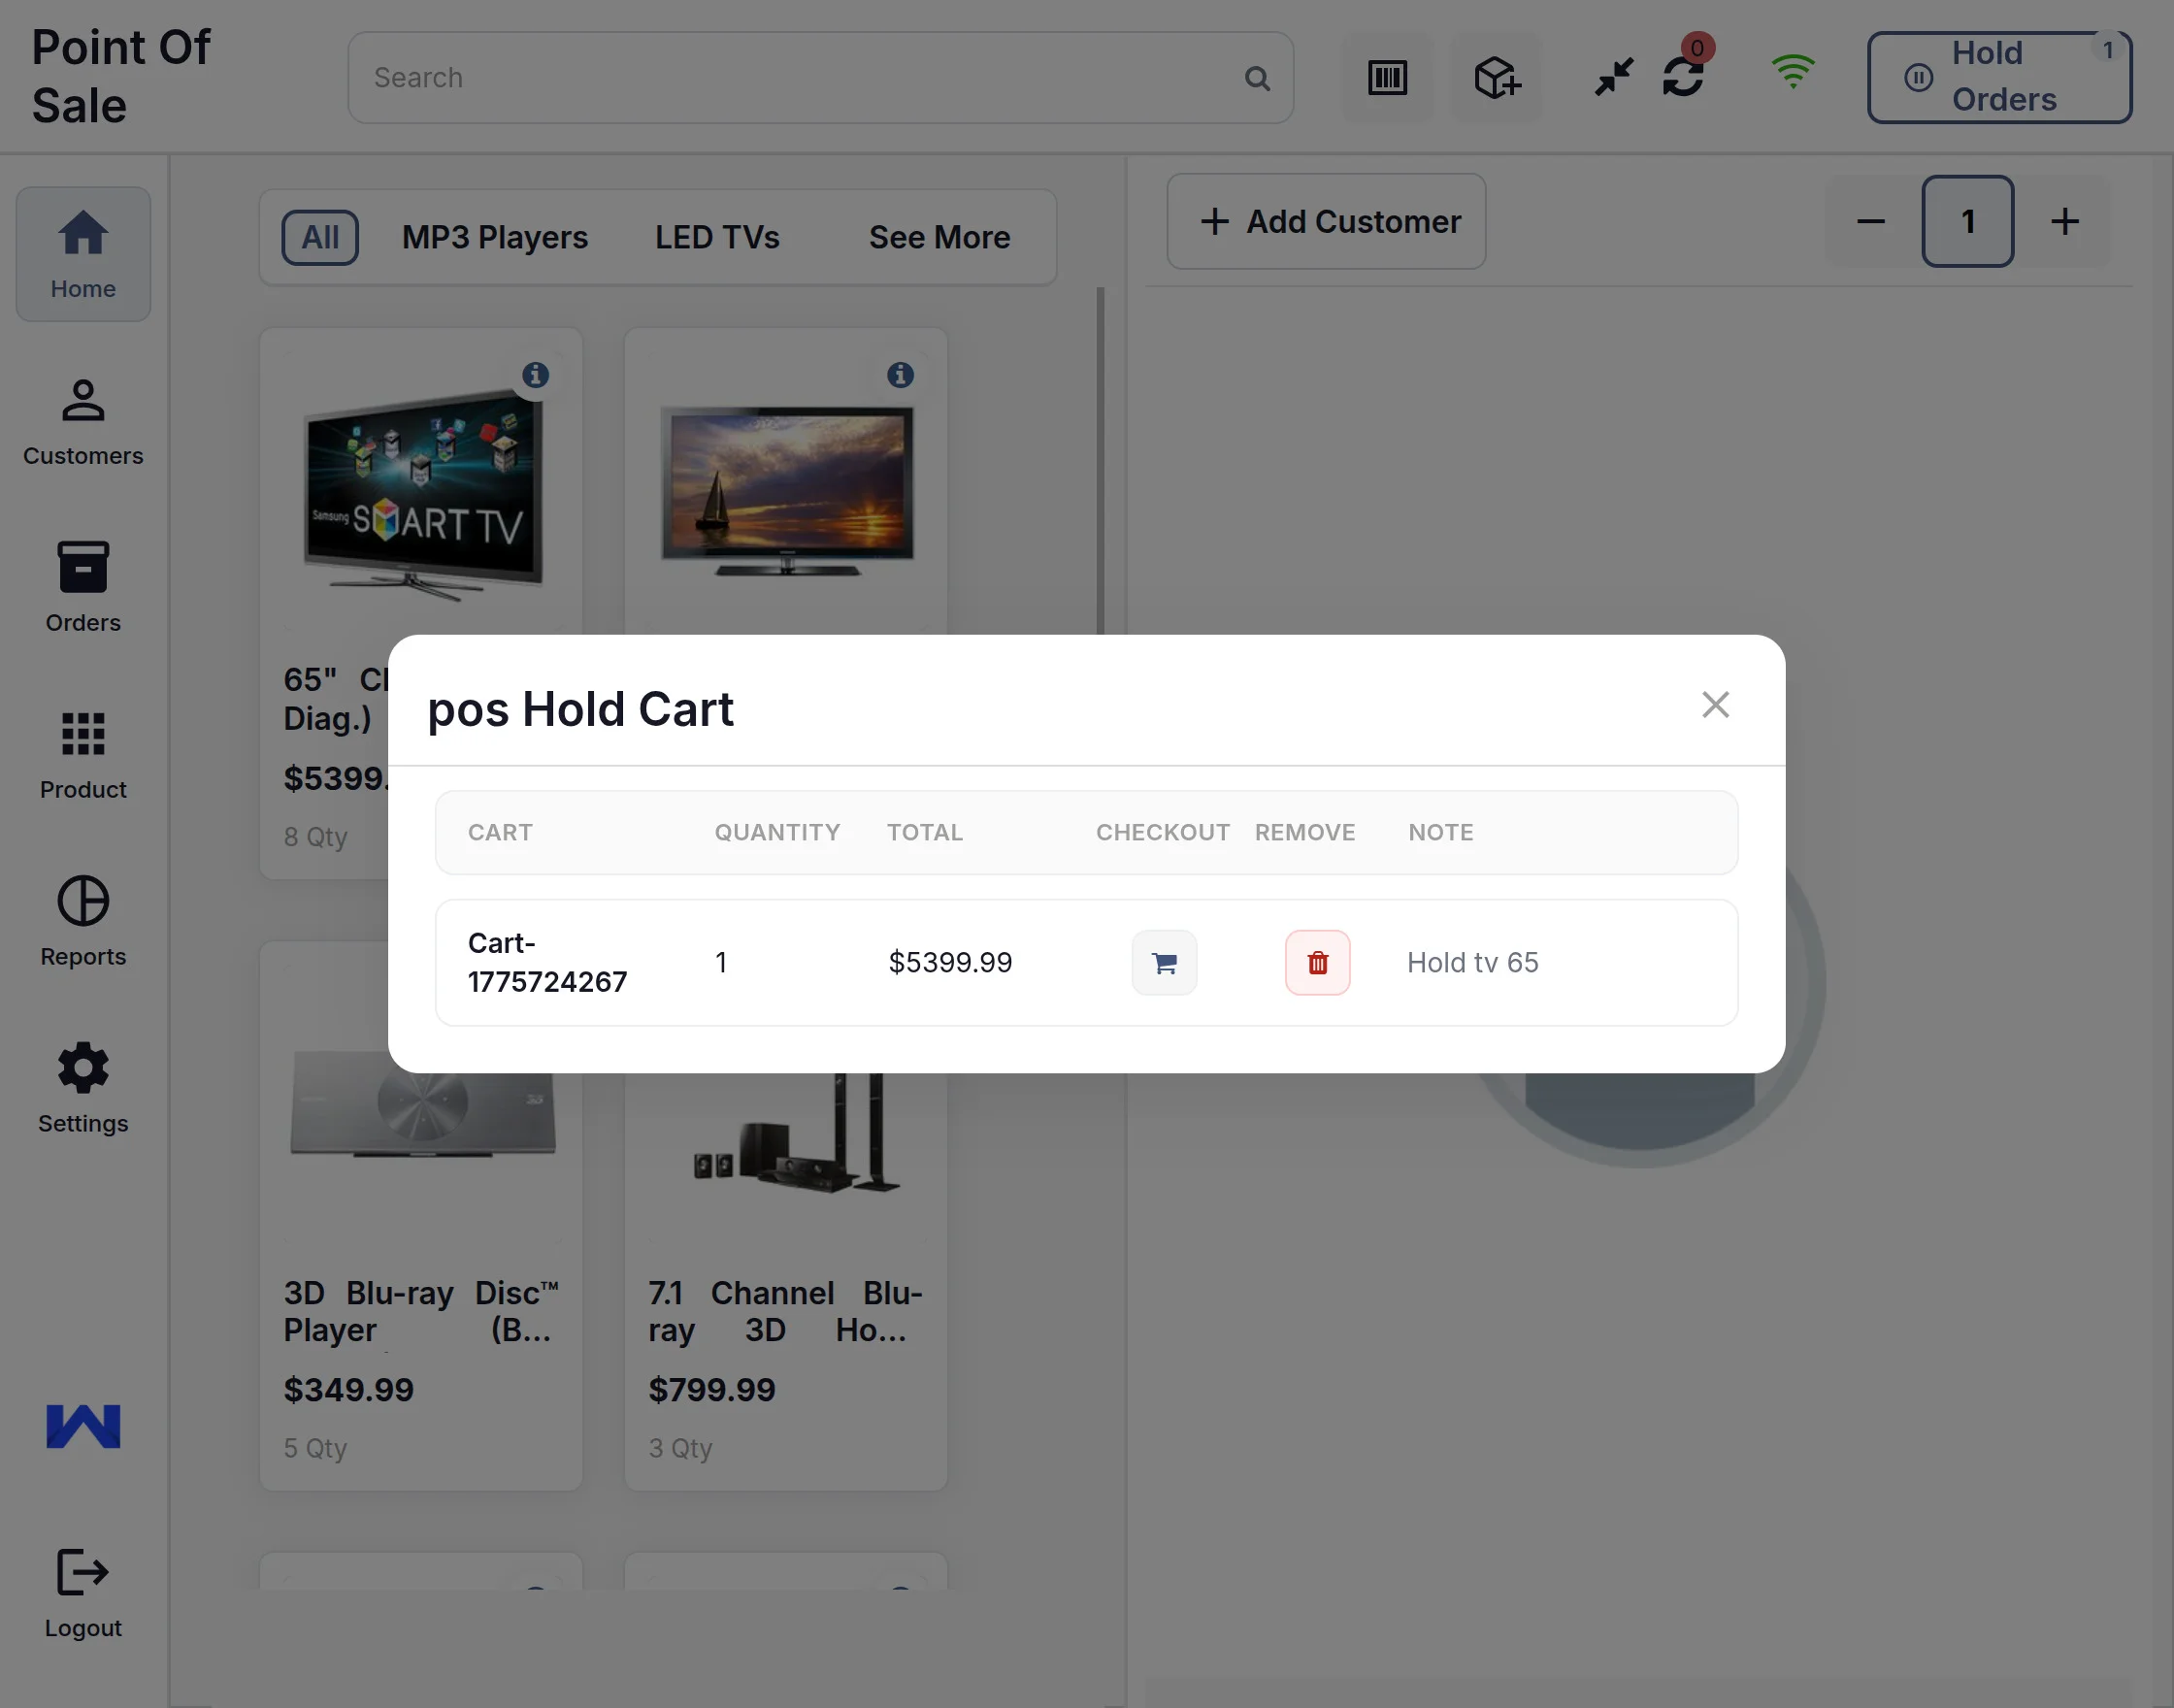Image resolution: width=2174 pixels, height=1708 pixels.
Task: Click the add custom product icon
Action: click(1496, 78)
